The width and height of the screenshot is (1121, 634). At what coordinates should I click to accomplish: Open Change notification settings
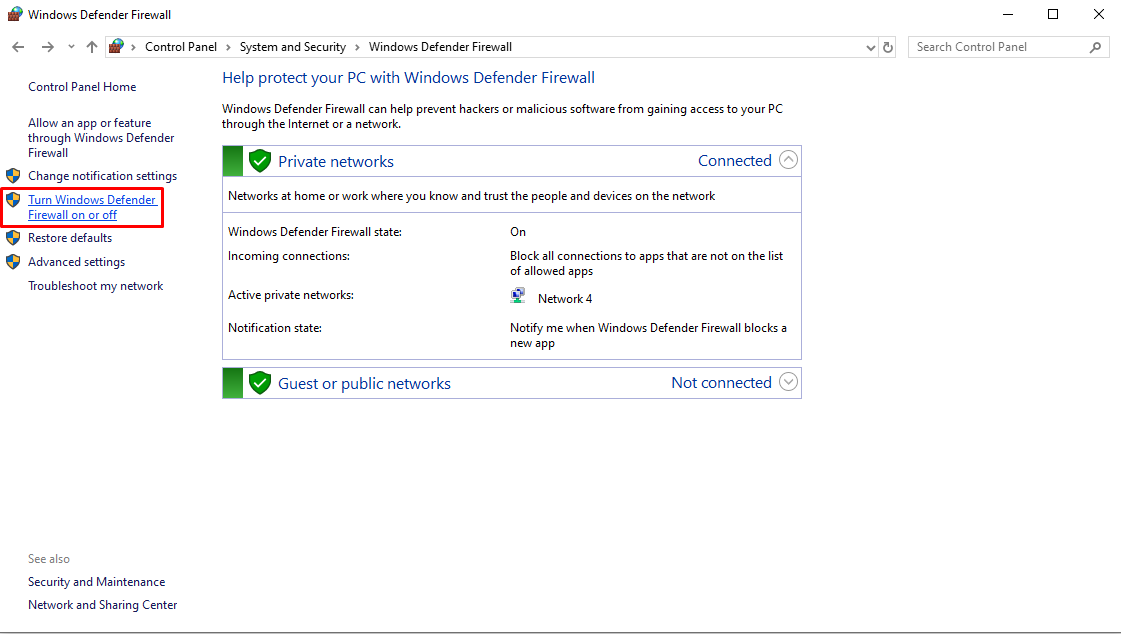click(x=102, y=176)
